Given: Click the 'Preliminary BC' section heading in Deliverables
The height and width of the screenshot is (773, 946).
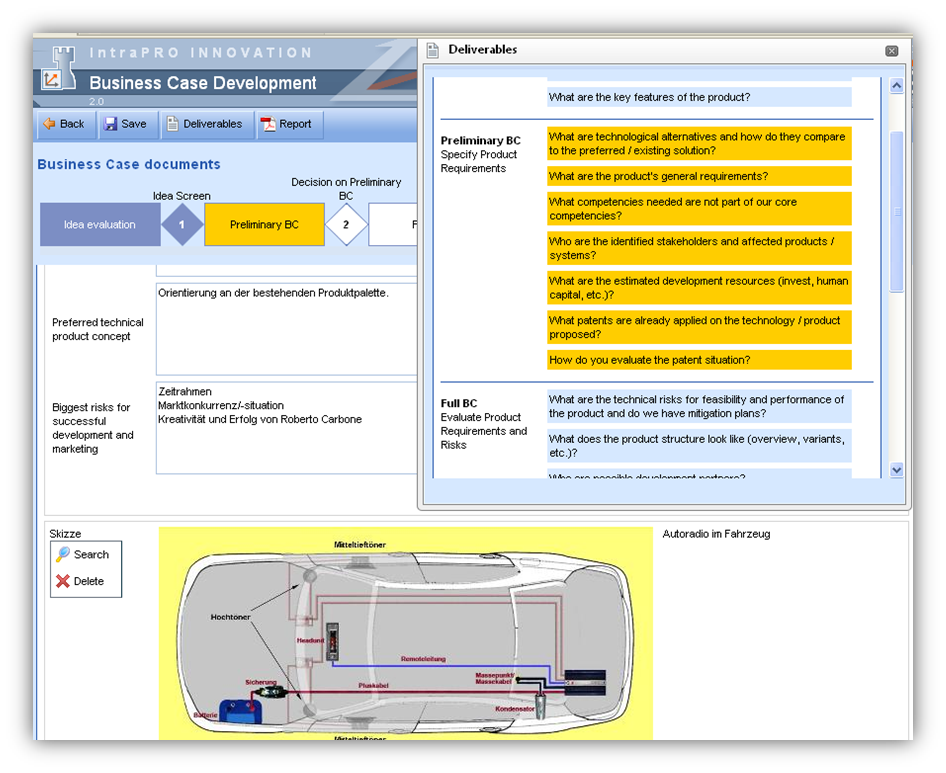Looking at the screenshot, I should coord(480,141).
